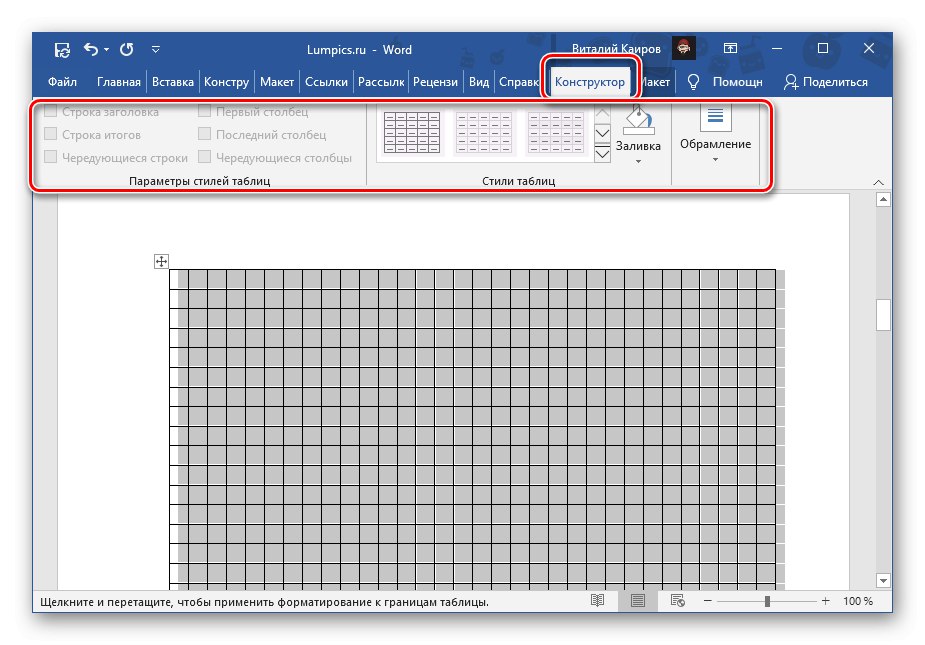Image resolution: width=925 pixels, height=645 pixels.
Task: Click the Заливка paint bucket icon
Action: [638, 120]
